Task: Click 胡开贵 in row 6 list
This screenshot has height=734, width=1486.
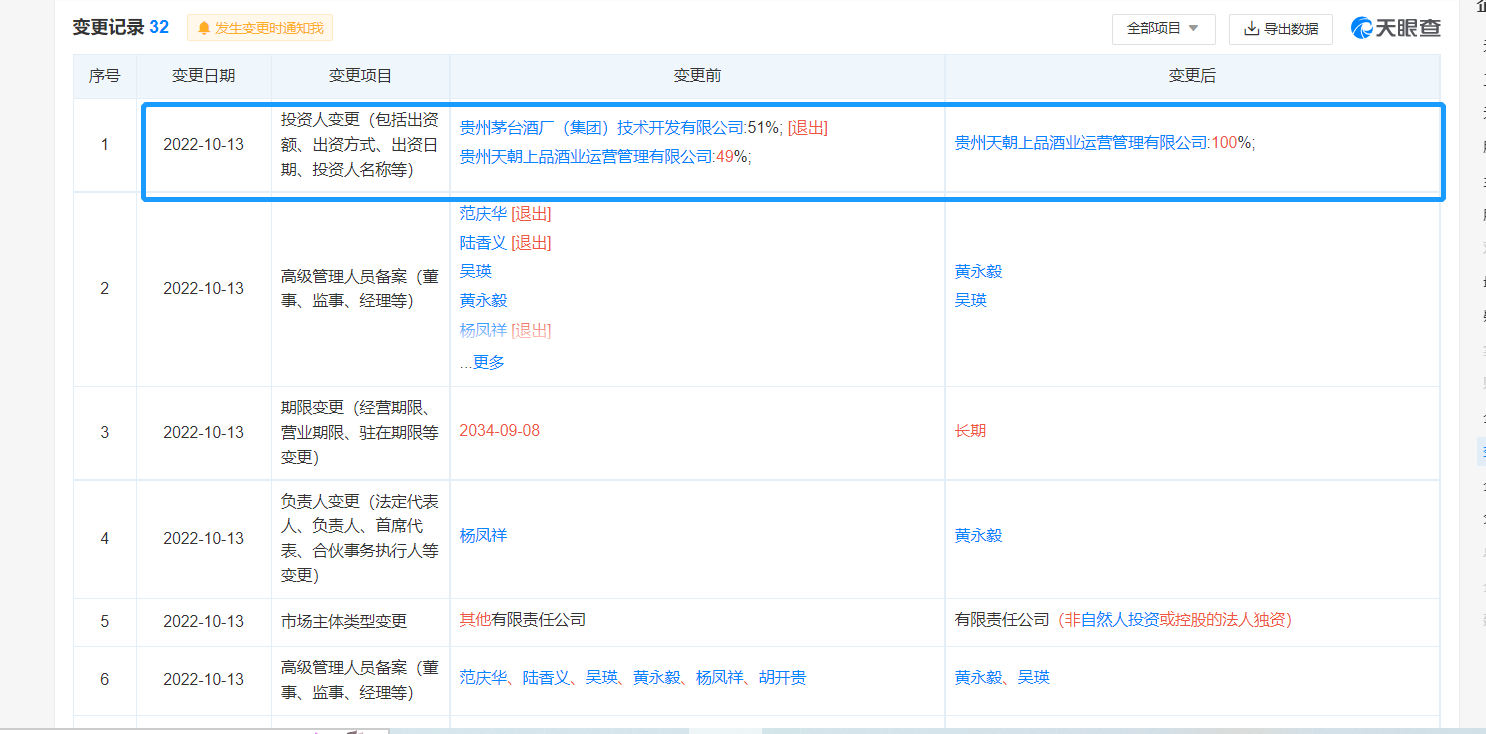Action: click(783, 677)
